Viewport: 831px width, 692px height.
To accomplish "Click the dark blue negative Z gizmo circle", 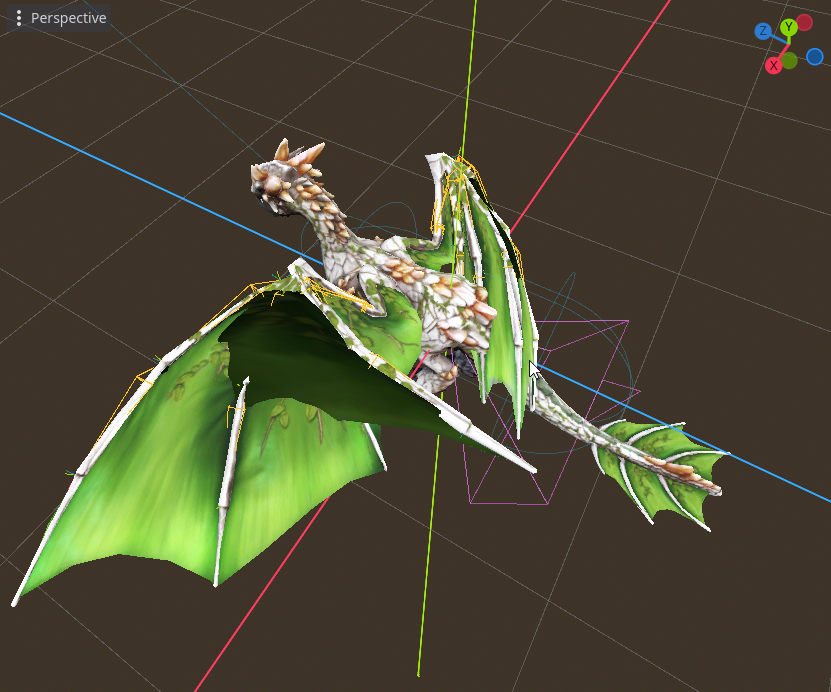I will [x=814, y=57].
